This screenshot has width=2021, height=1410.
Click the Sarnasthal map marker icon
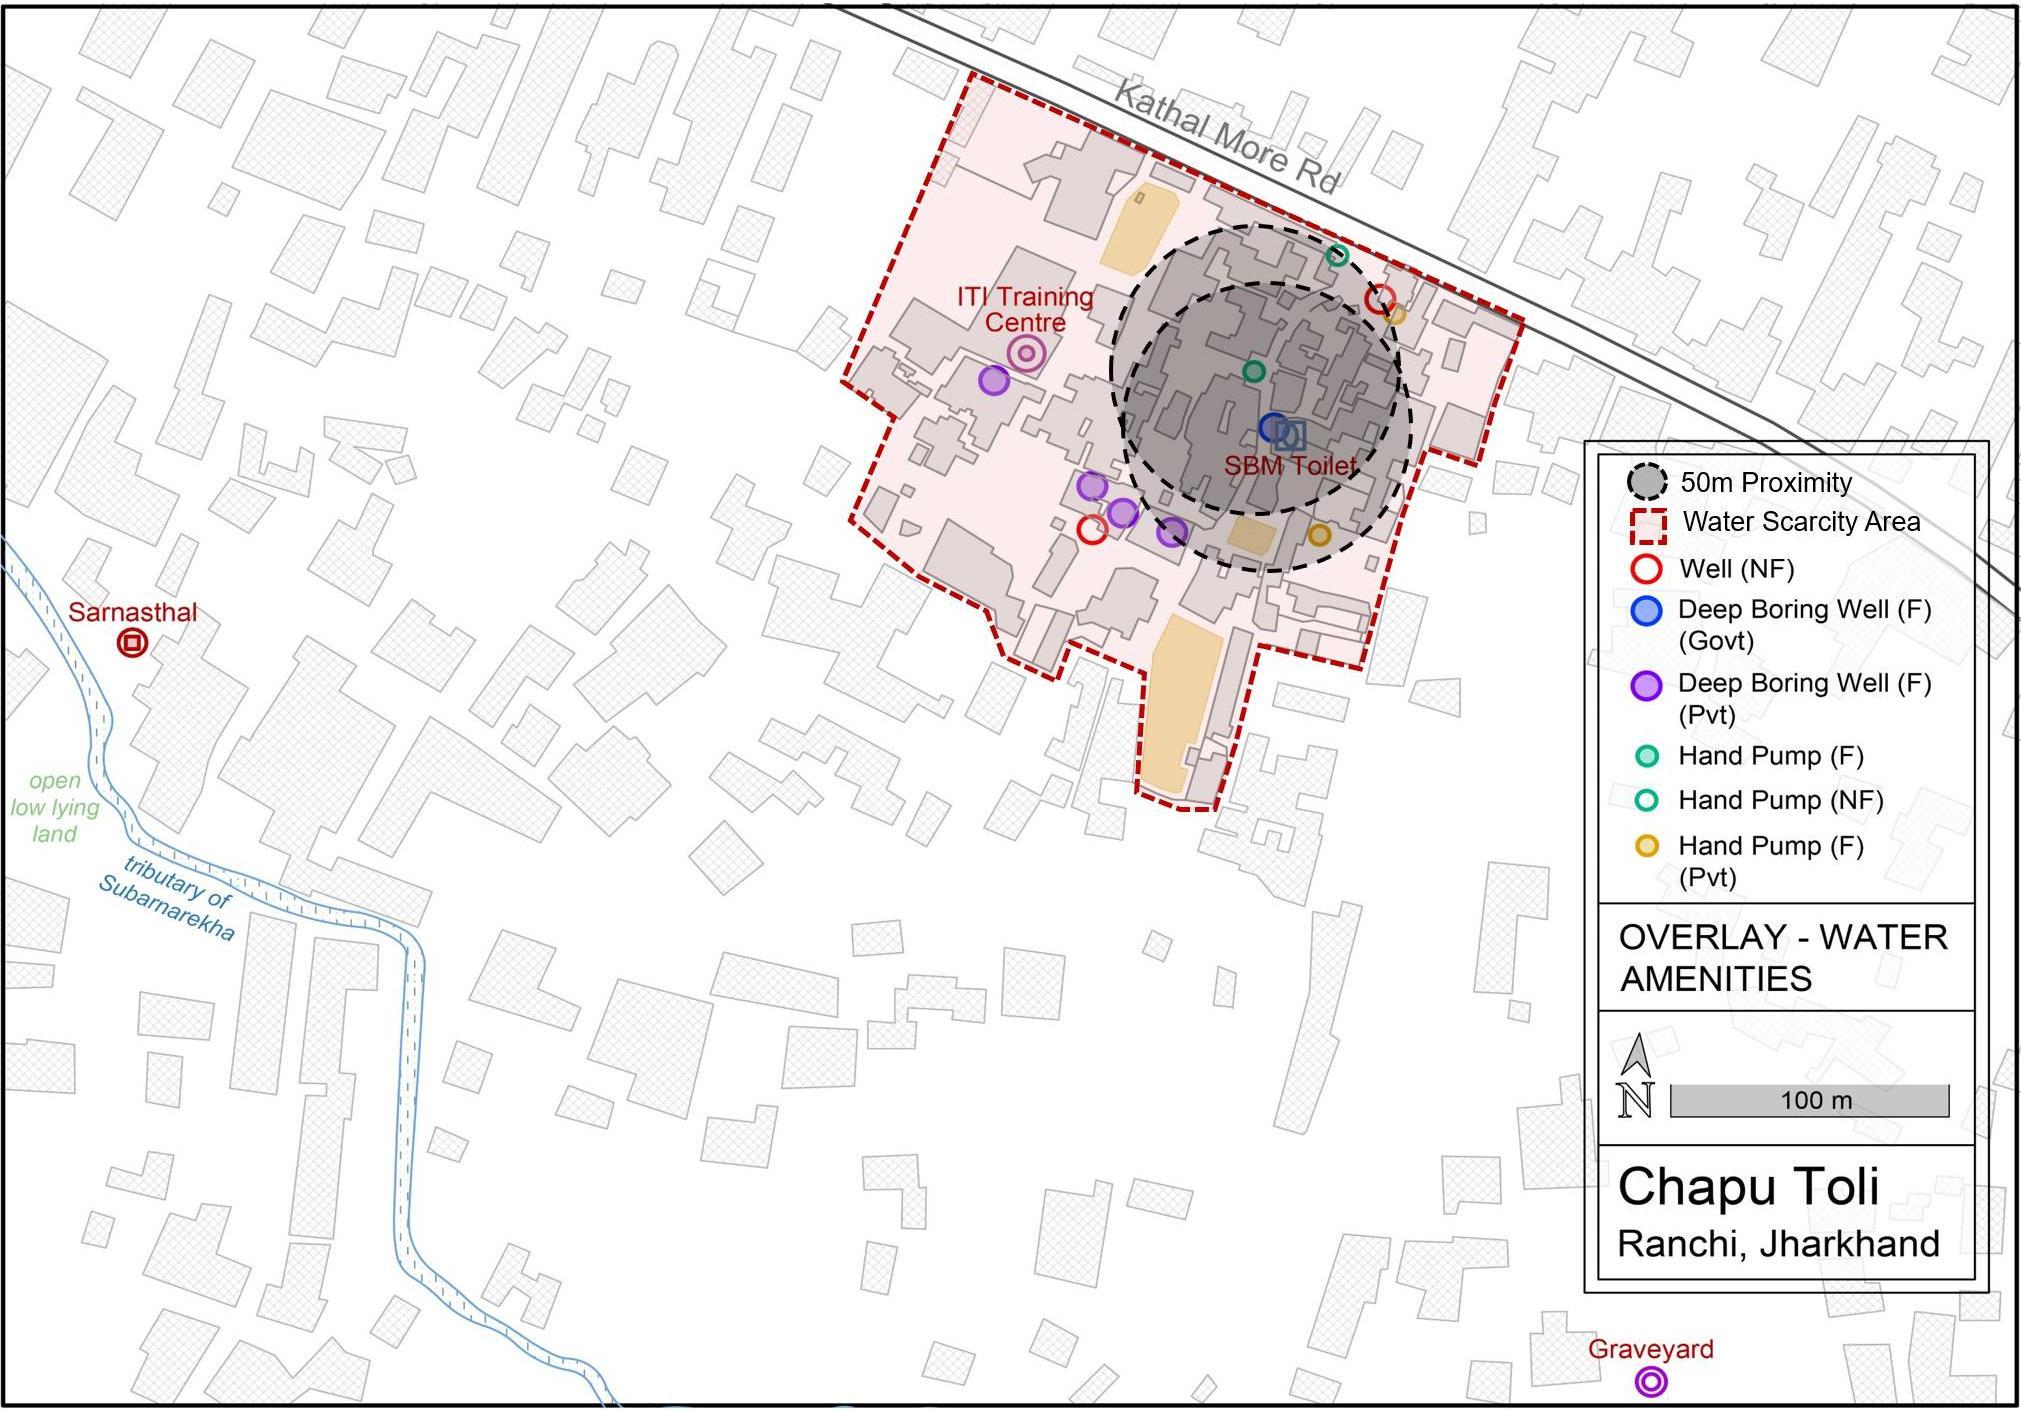tap(132, 643)
